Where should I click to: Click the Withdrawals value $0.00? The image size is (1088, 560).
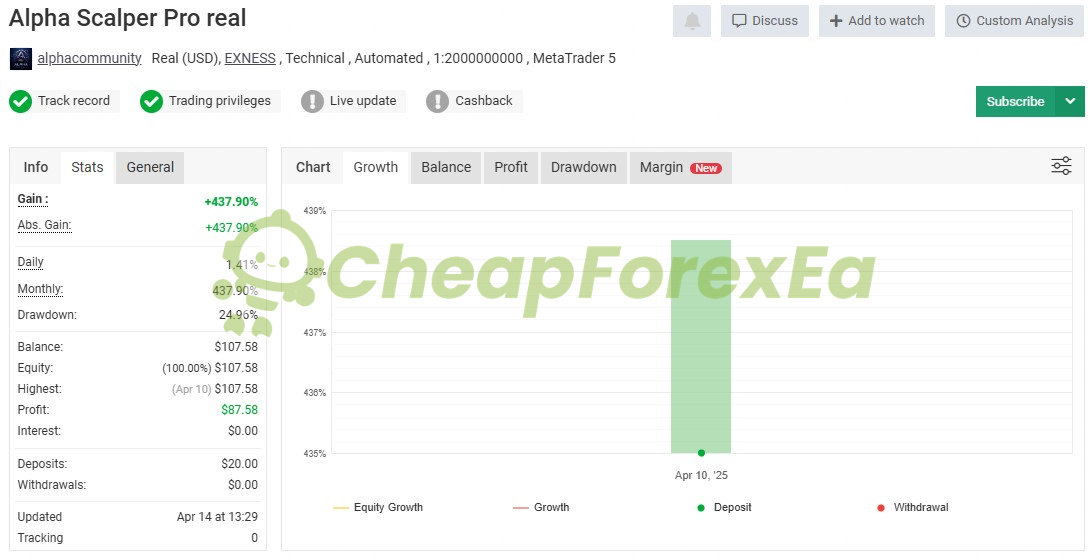tap(243, 485)
